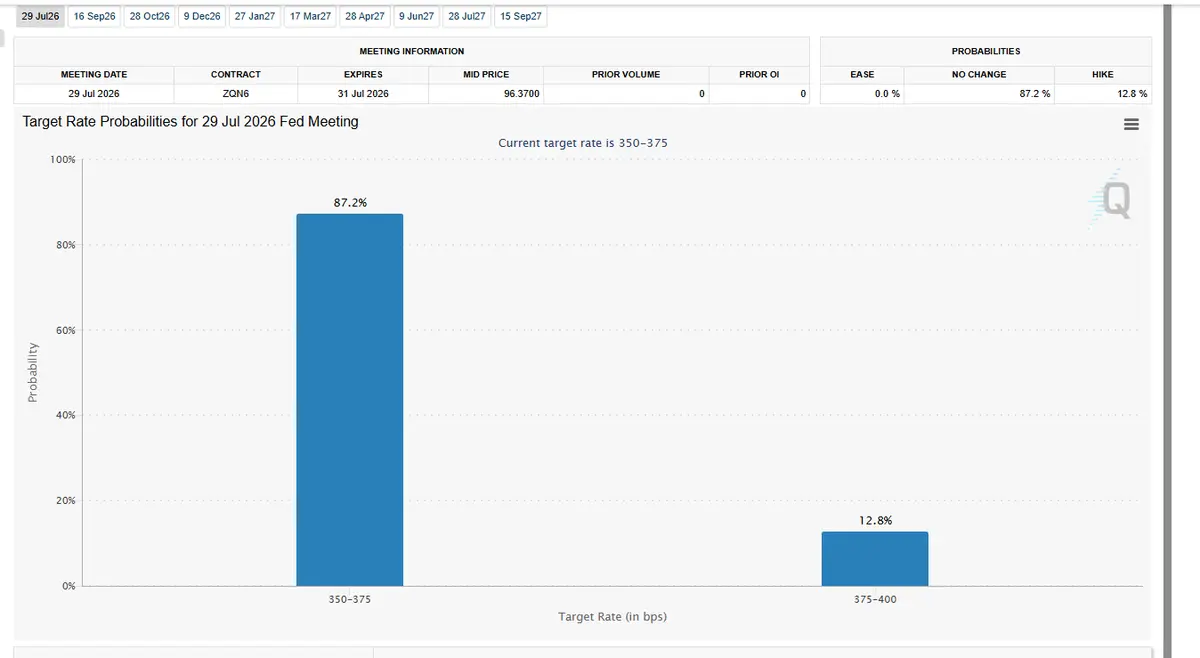The image size is (1200, 658).
Task: Click the PROBABILITIES section header
Action: click(986, 51)
